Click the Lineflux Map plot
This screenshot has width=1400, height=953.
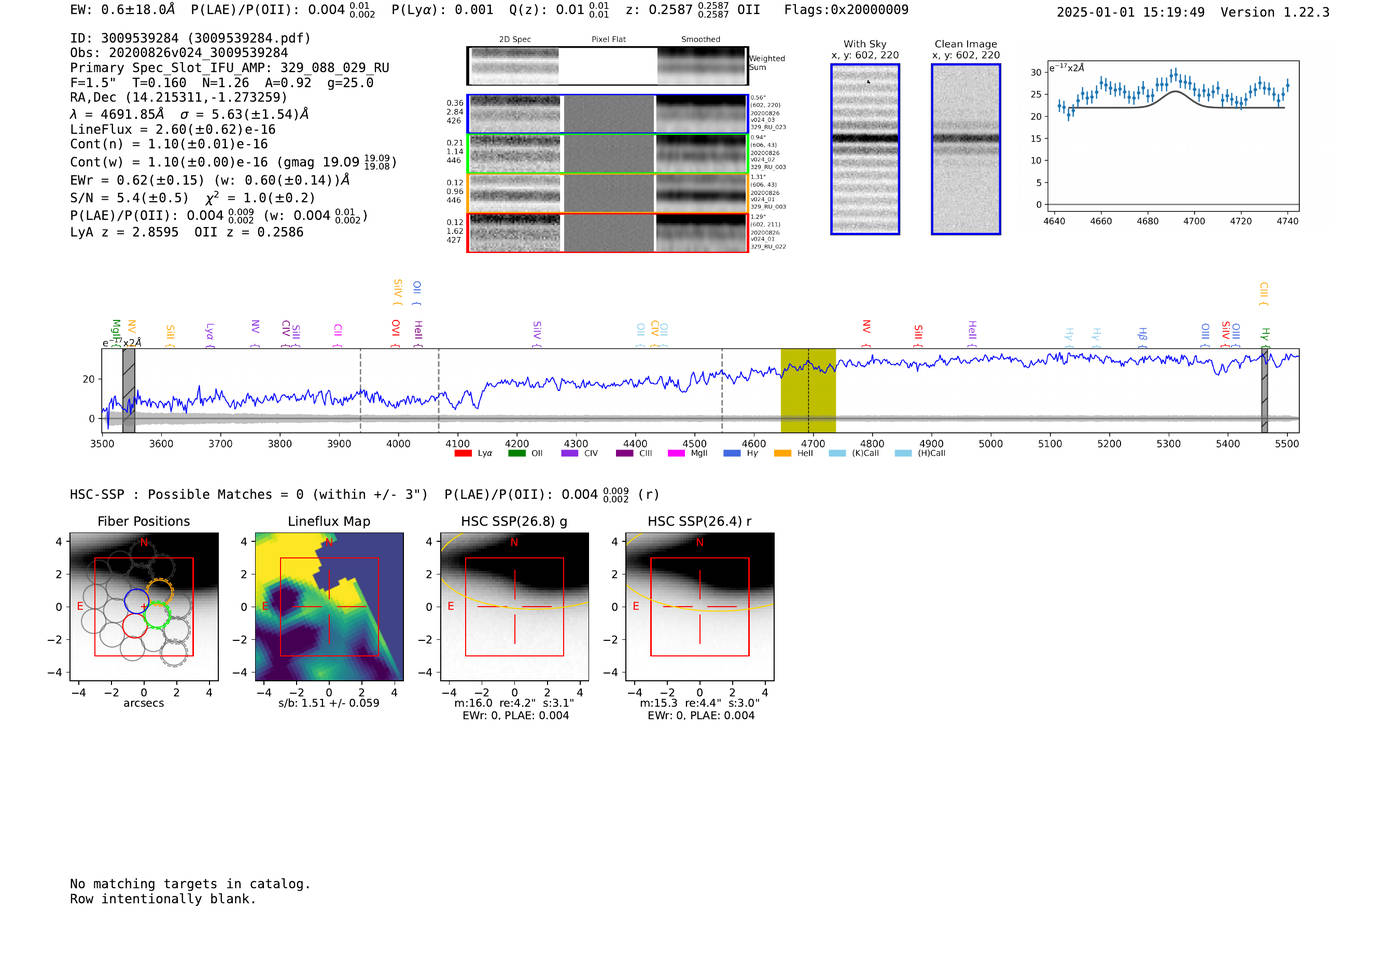329,607
